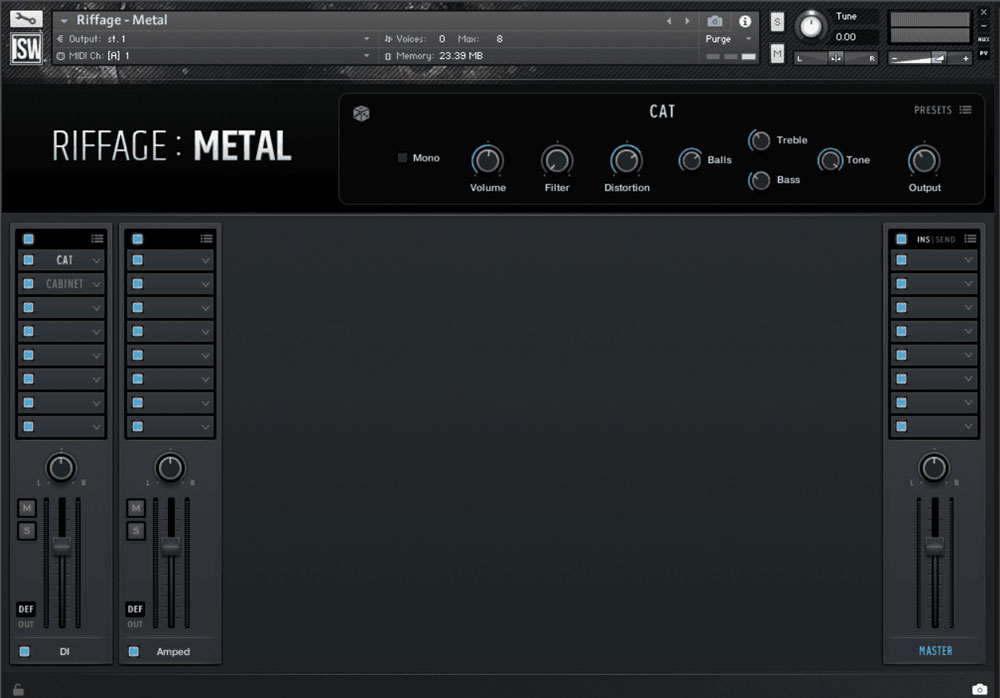Click the ISW logo icon
Screen dimensions: 1000x698
[26, 48]
